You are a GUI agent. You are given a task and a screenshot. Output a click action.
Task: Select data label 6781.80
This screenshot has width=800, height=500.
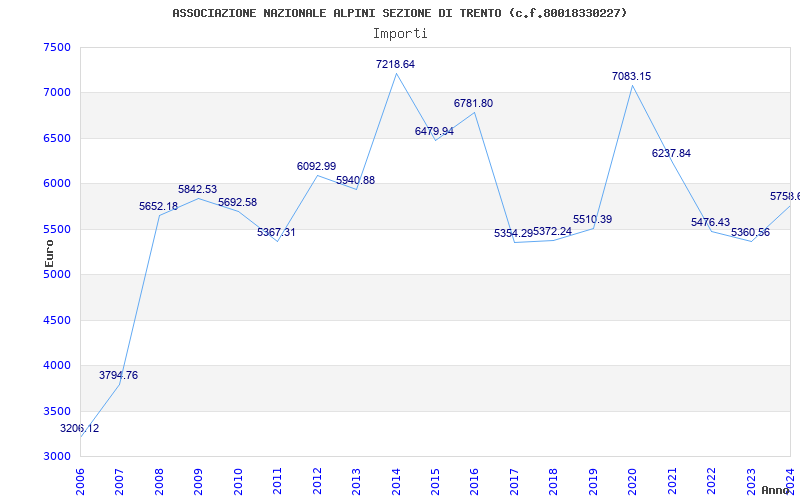coord(473,104)
